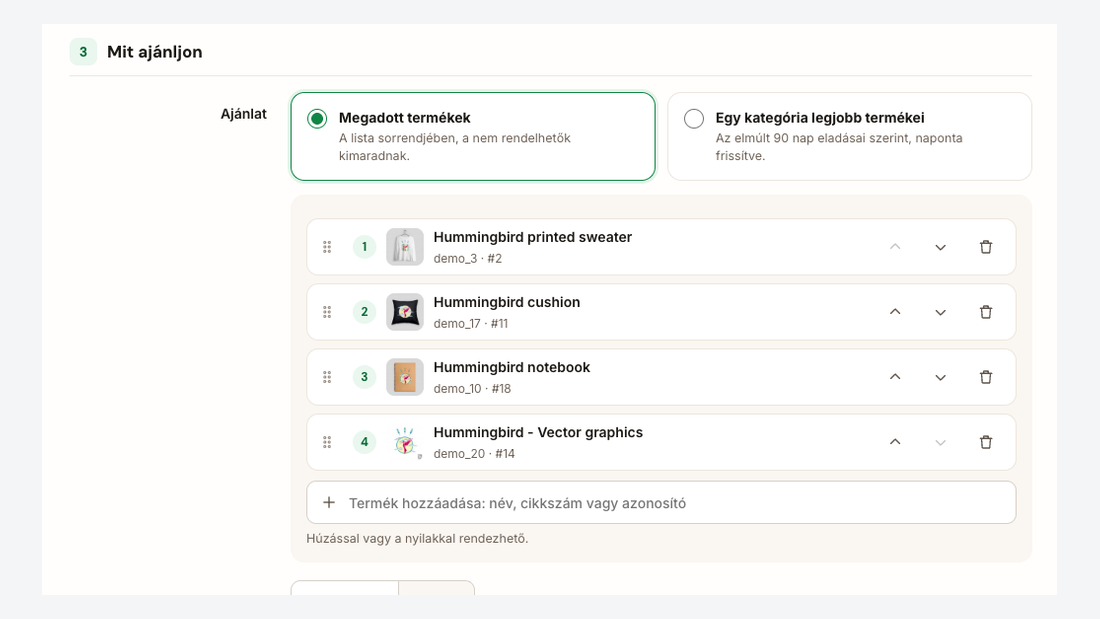This screenshot has height=619, width=1100.
Task: Click the plus icon in add-product field
Action: 328,502
